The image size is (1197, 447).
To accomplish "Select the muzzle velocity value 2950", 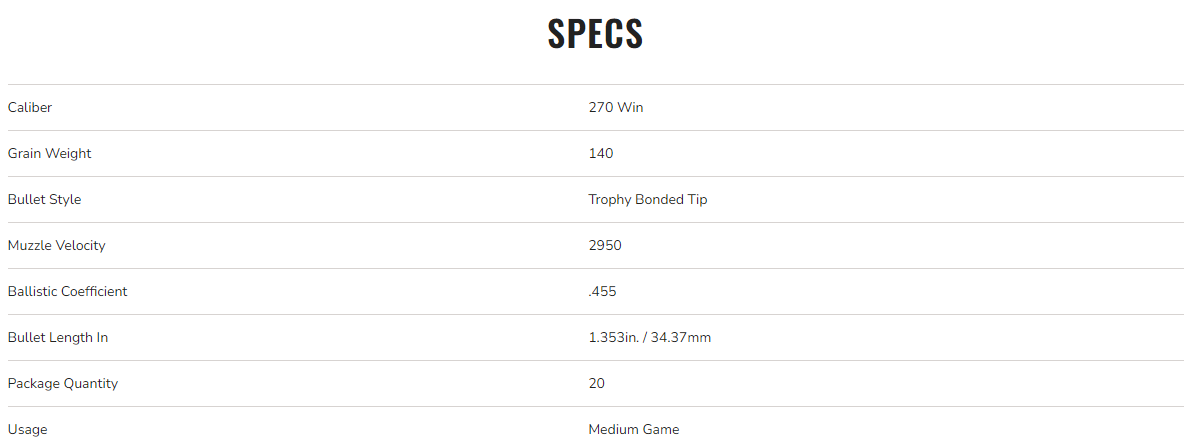I will (x=604, y=245).
